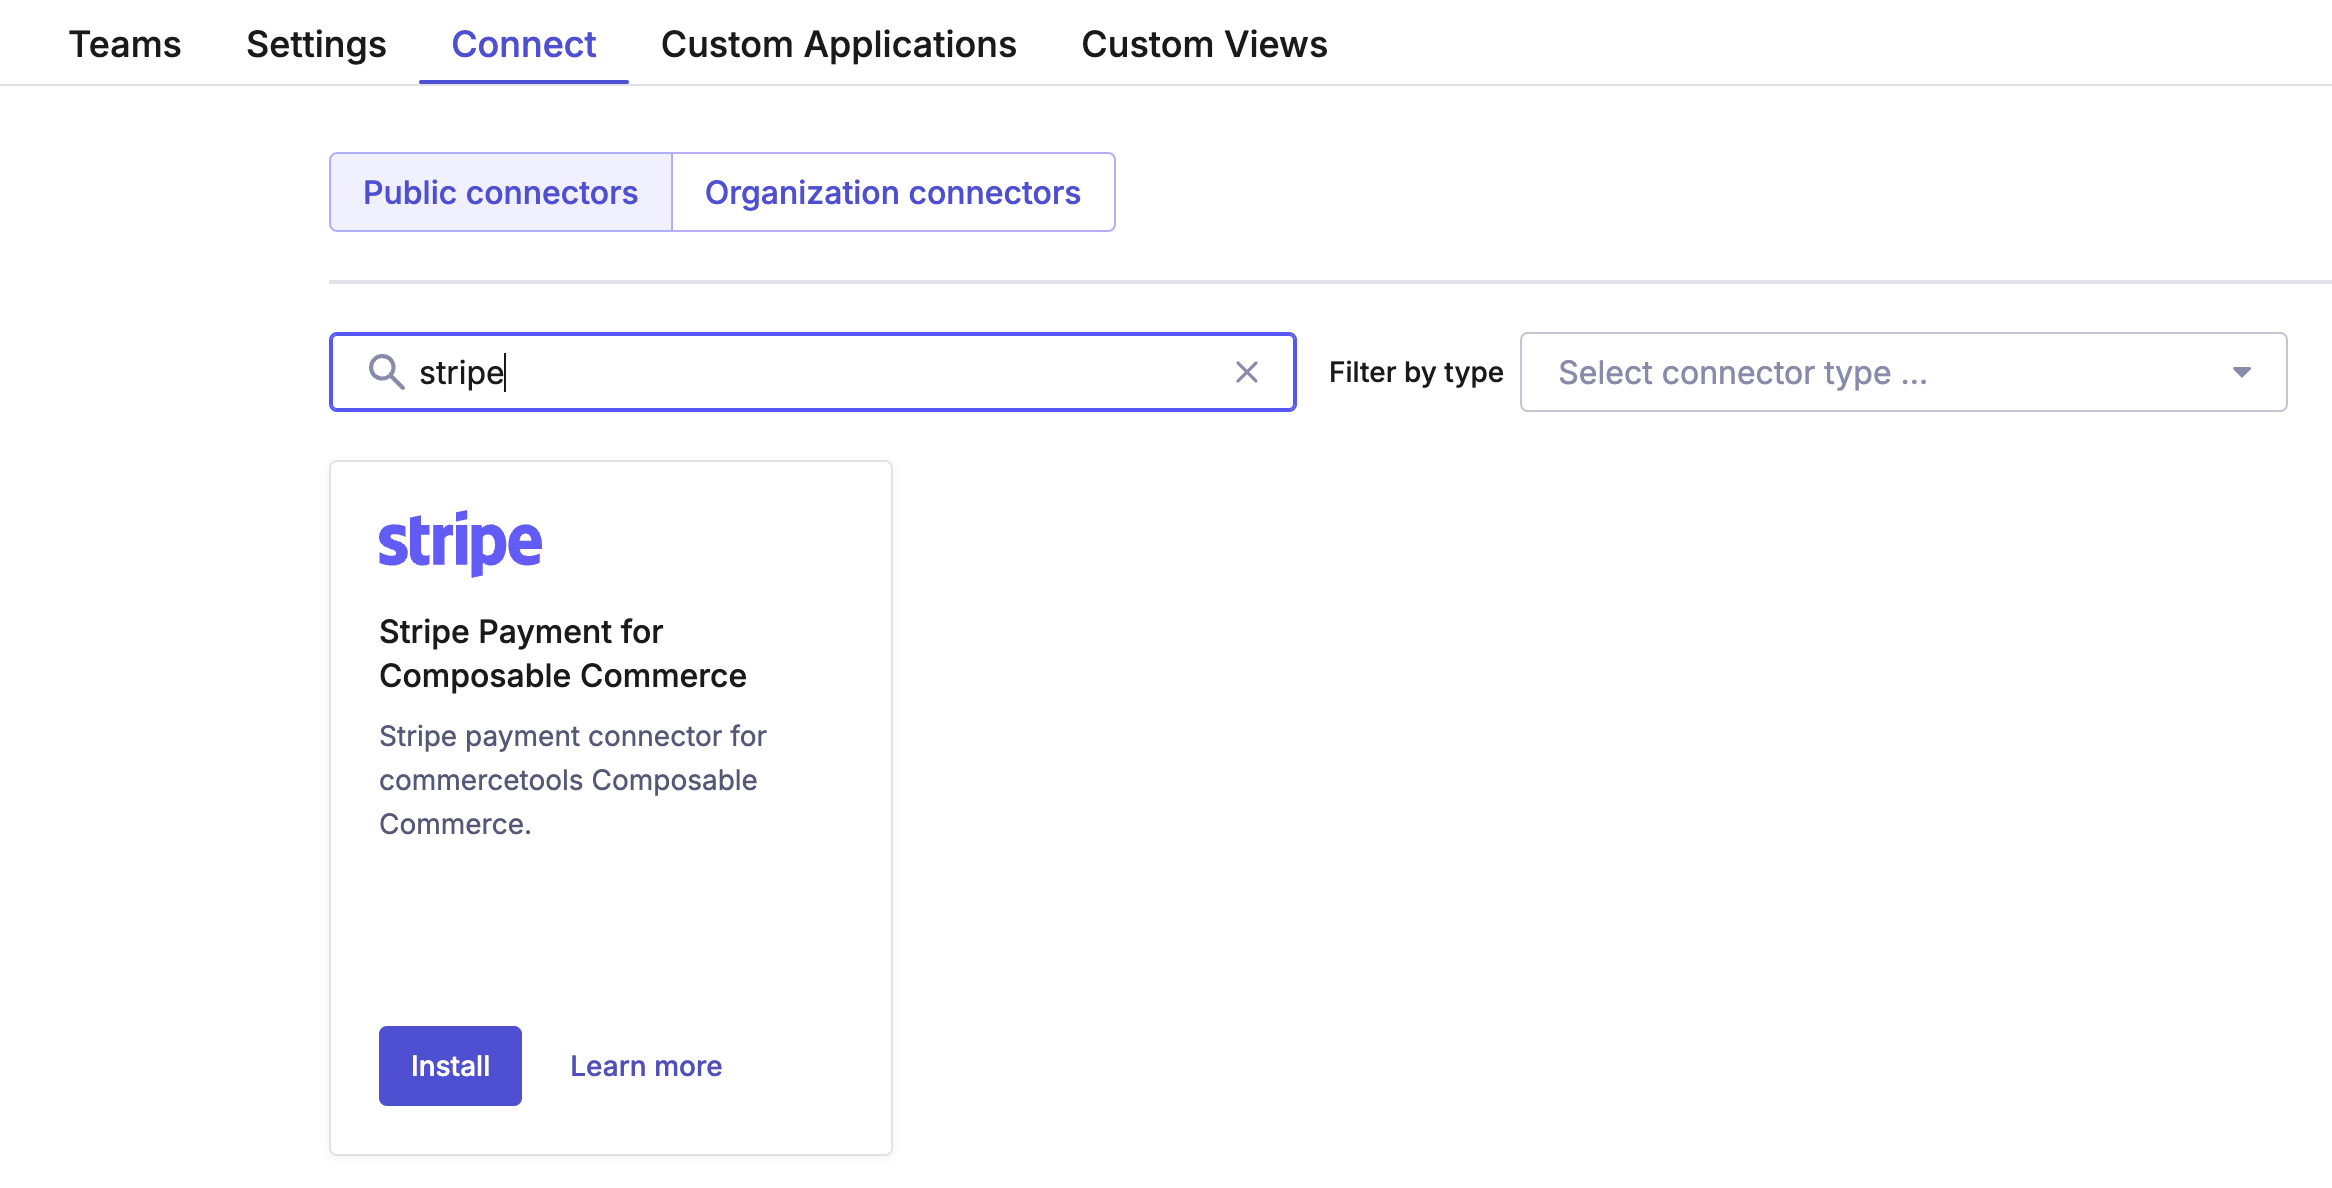
Task: Click the search magnifier icon
Action: click(386, 372)
